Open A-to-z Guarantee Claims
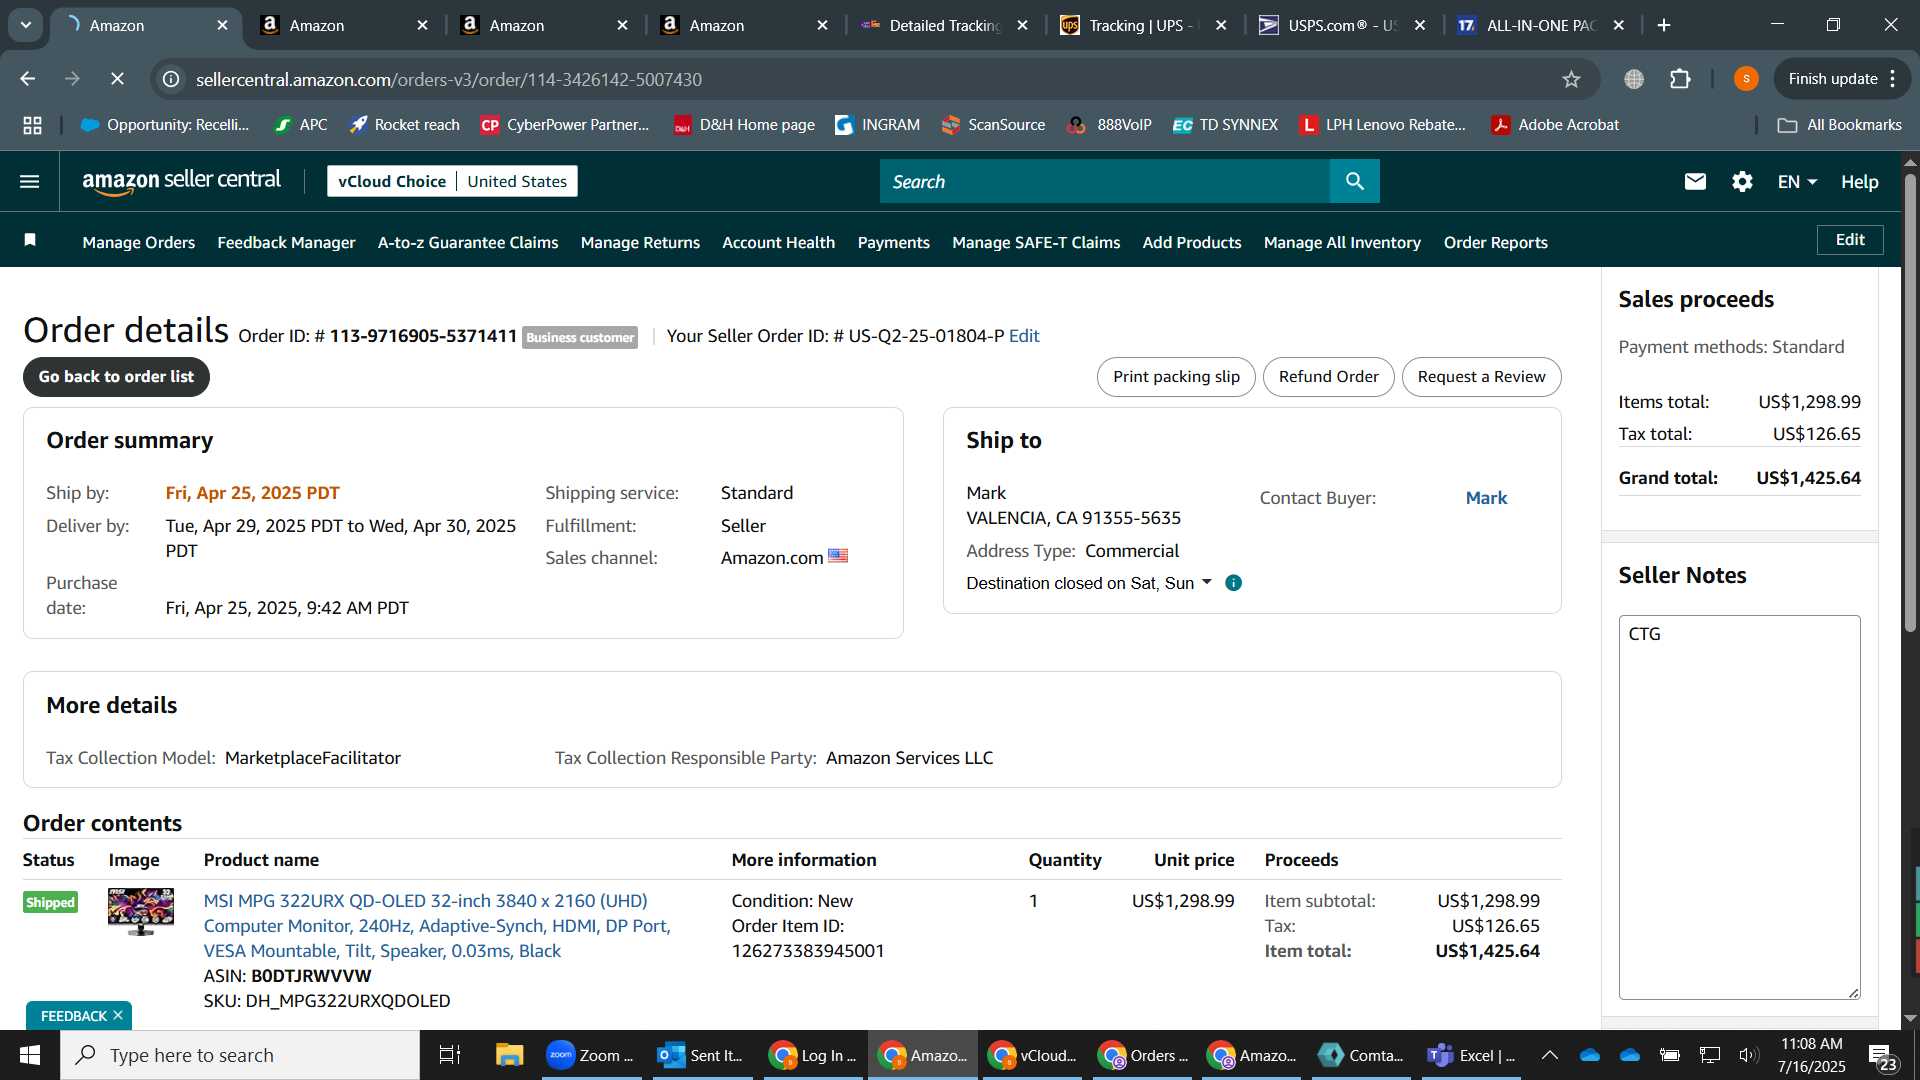Viewport: 1920px width, 1080px height. (x=468, y=242)
